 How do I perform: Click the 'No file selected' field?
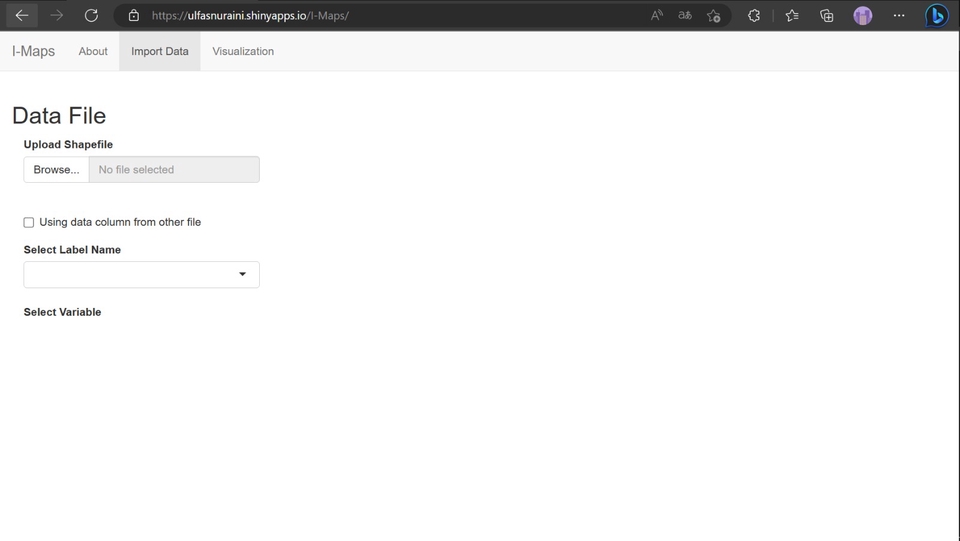tap(174, 170)
